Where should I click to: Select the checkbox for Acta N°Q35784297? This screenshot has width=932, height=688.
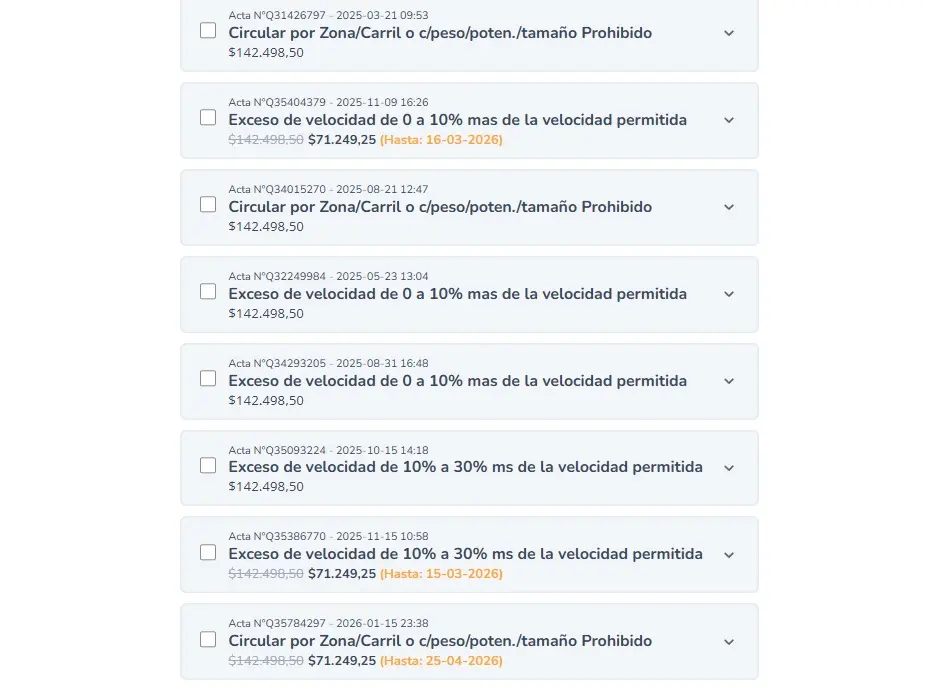207,639
